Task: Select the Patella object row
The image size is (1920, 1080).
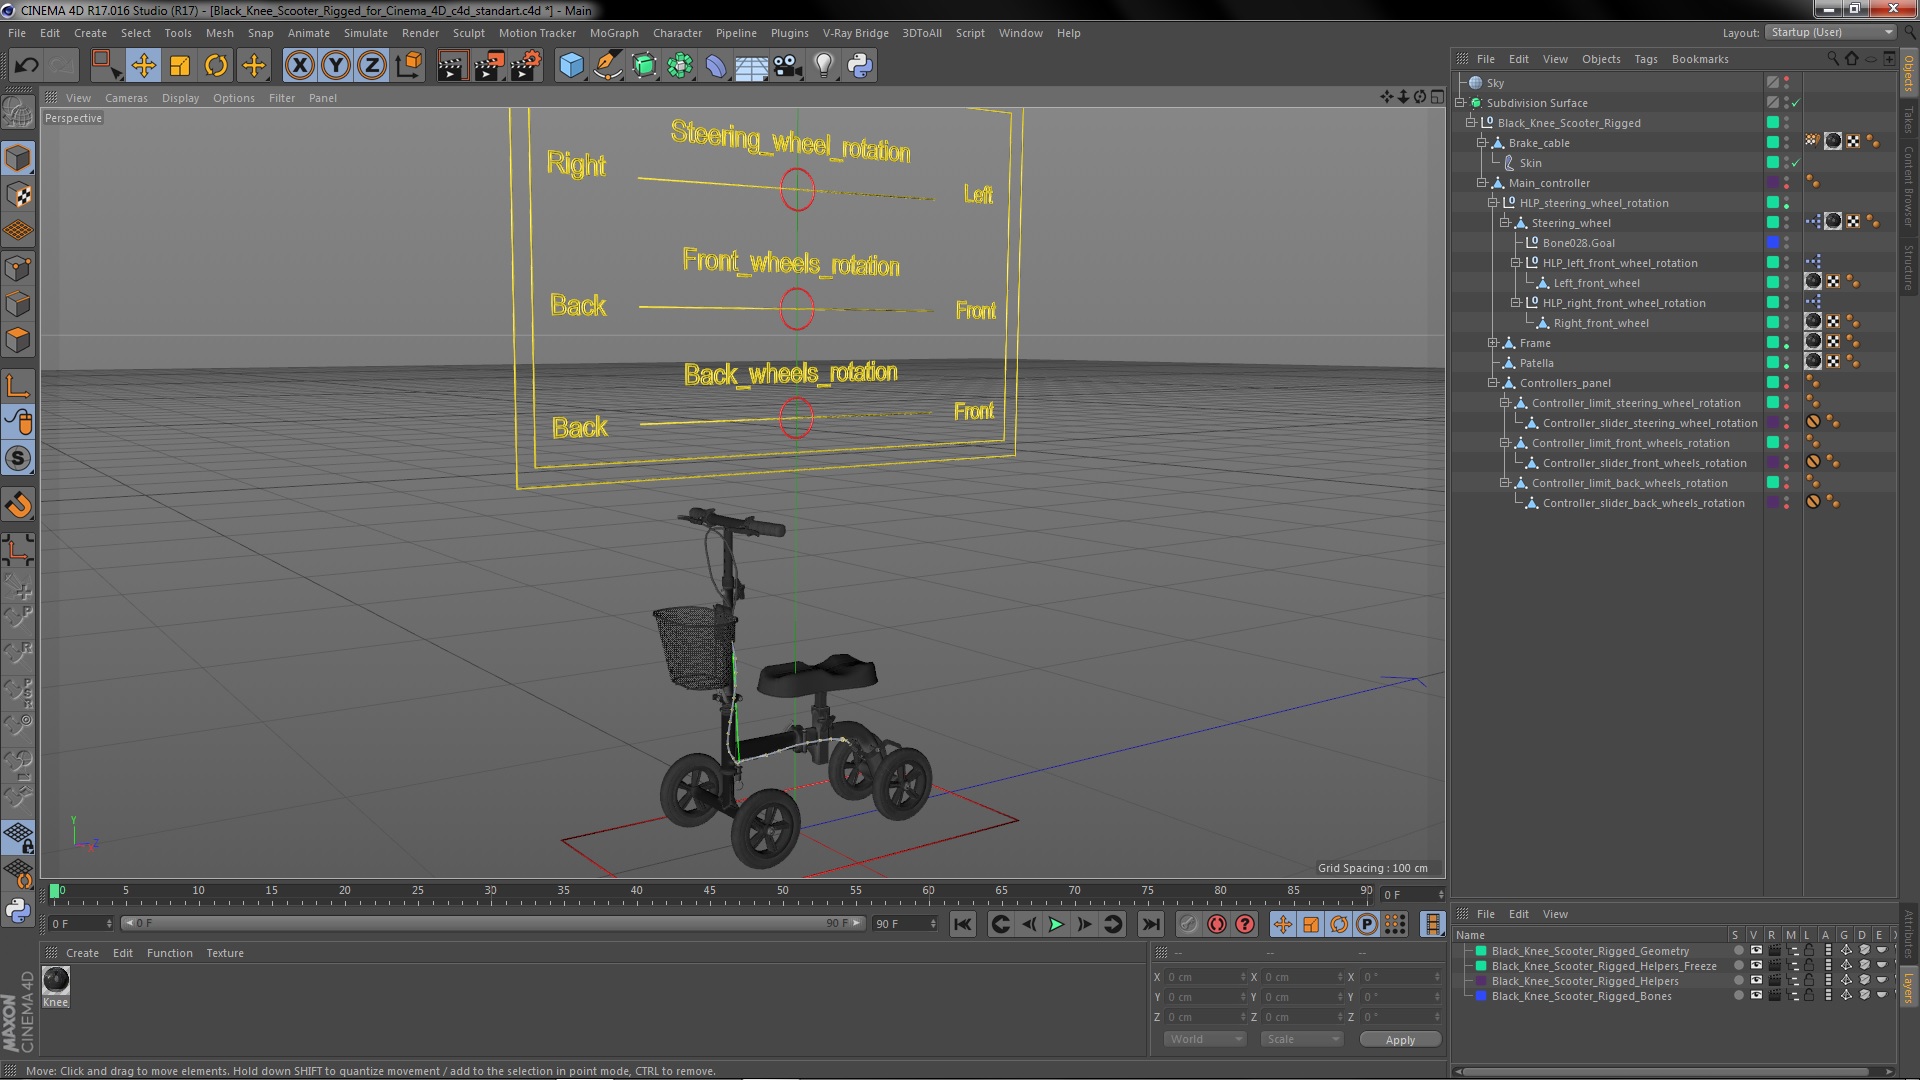Action: tap(1536, 363)
